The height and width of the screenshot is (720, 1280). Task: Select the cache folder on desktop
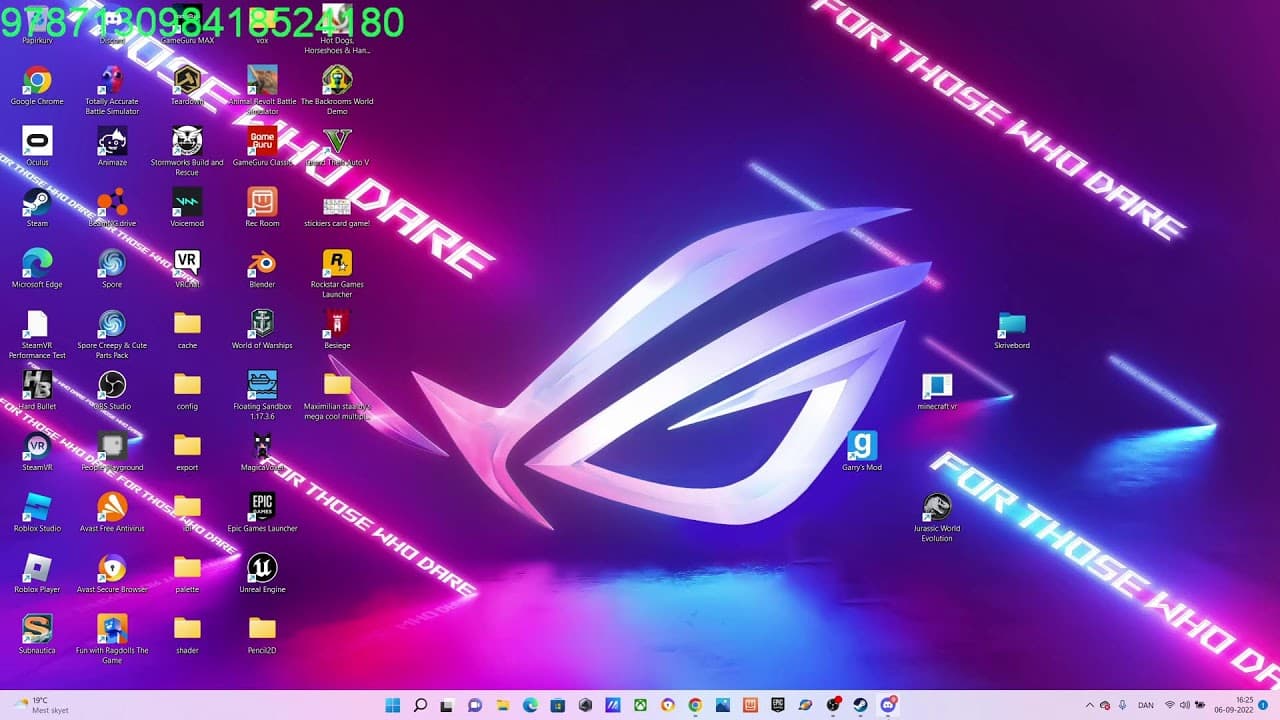pyautogui.click(x=187, y=330)
